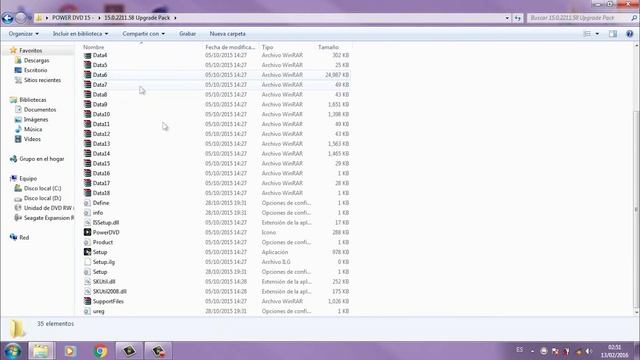Open Documentos library
Viewport: 640px width, 360px height.
(40, 109)
